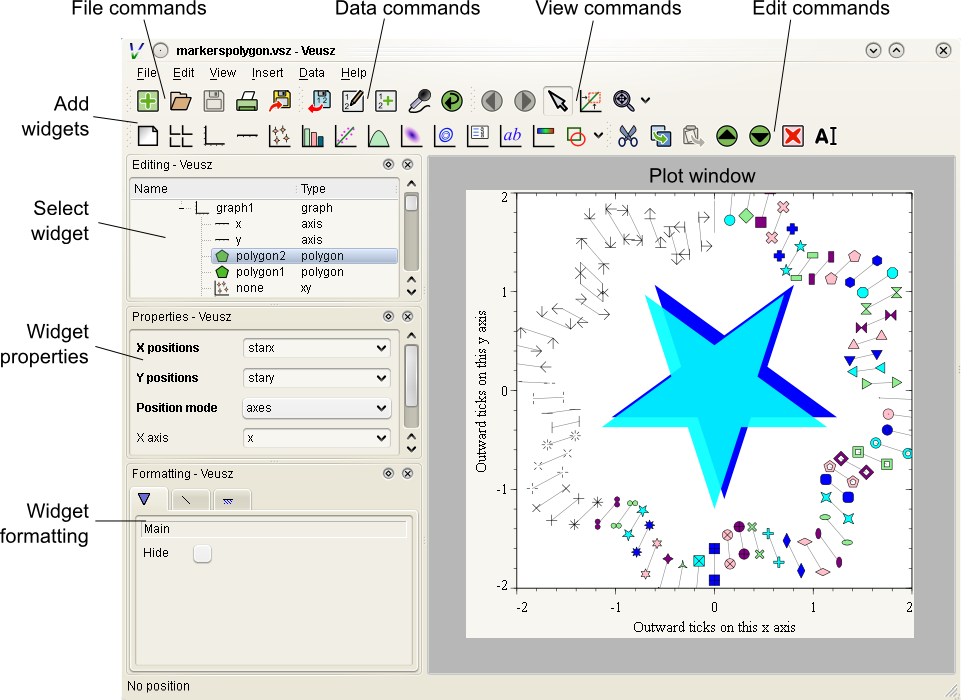Cut the selected widget with scissors icon

[628, 136]
